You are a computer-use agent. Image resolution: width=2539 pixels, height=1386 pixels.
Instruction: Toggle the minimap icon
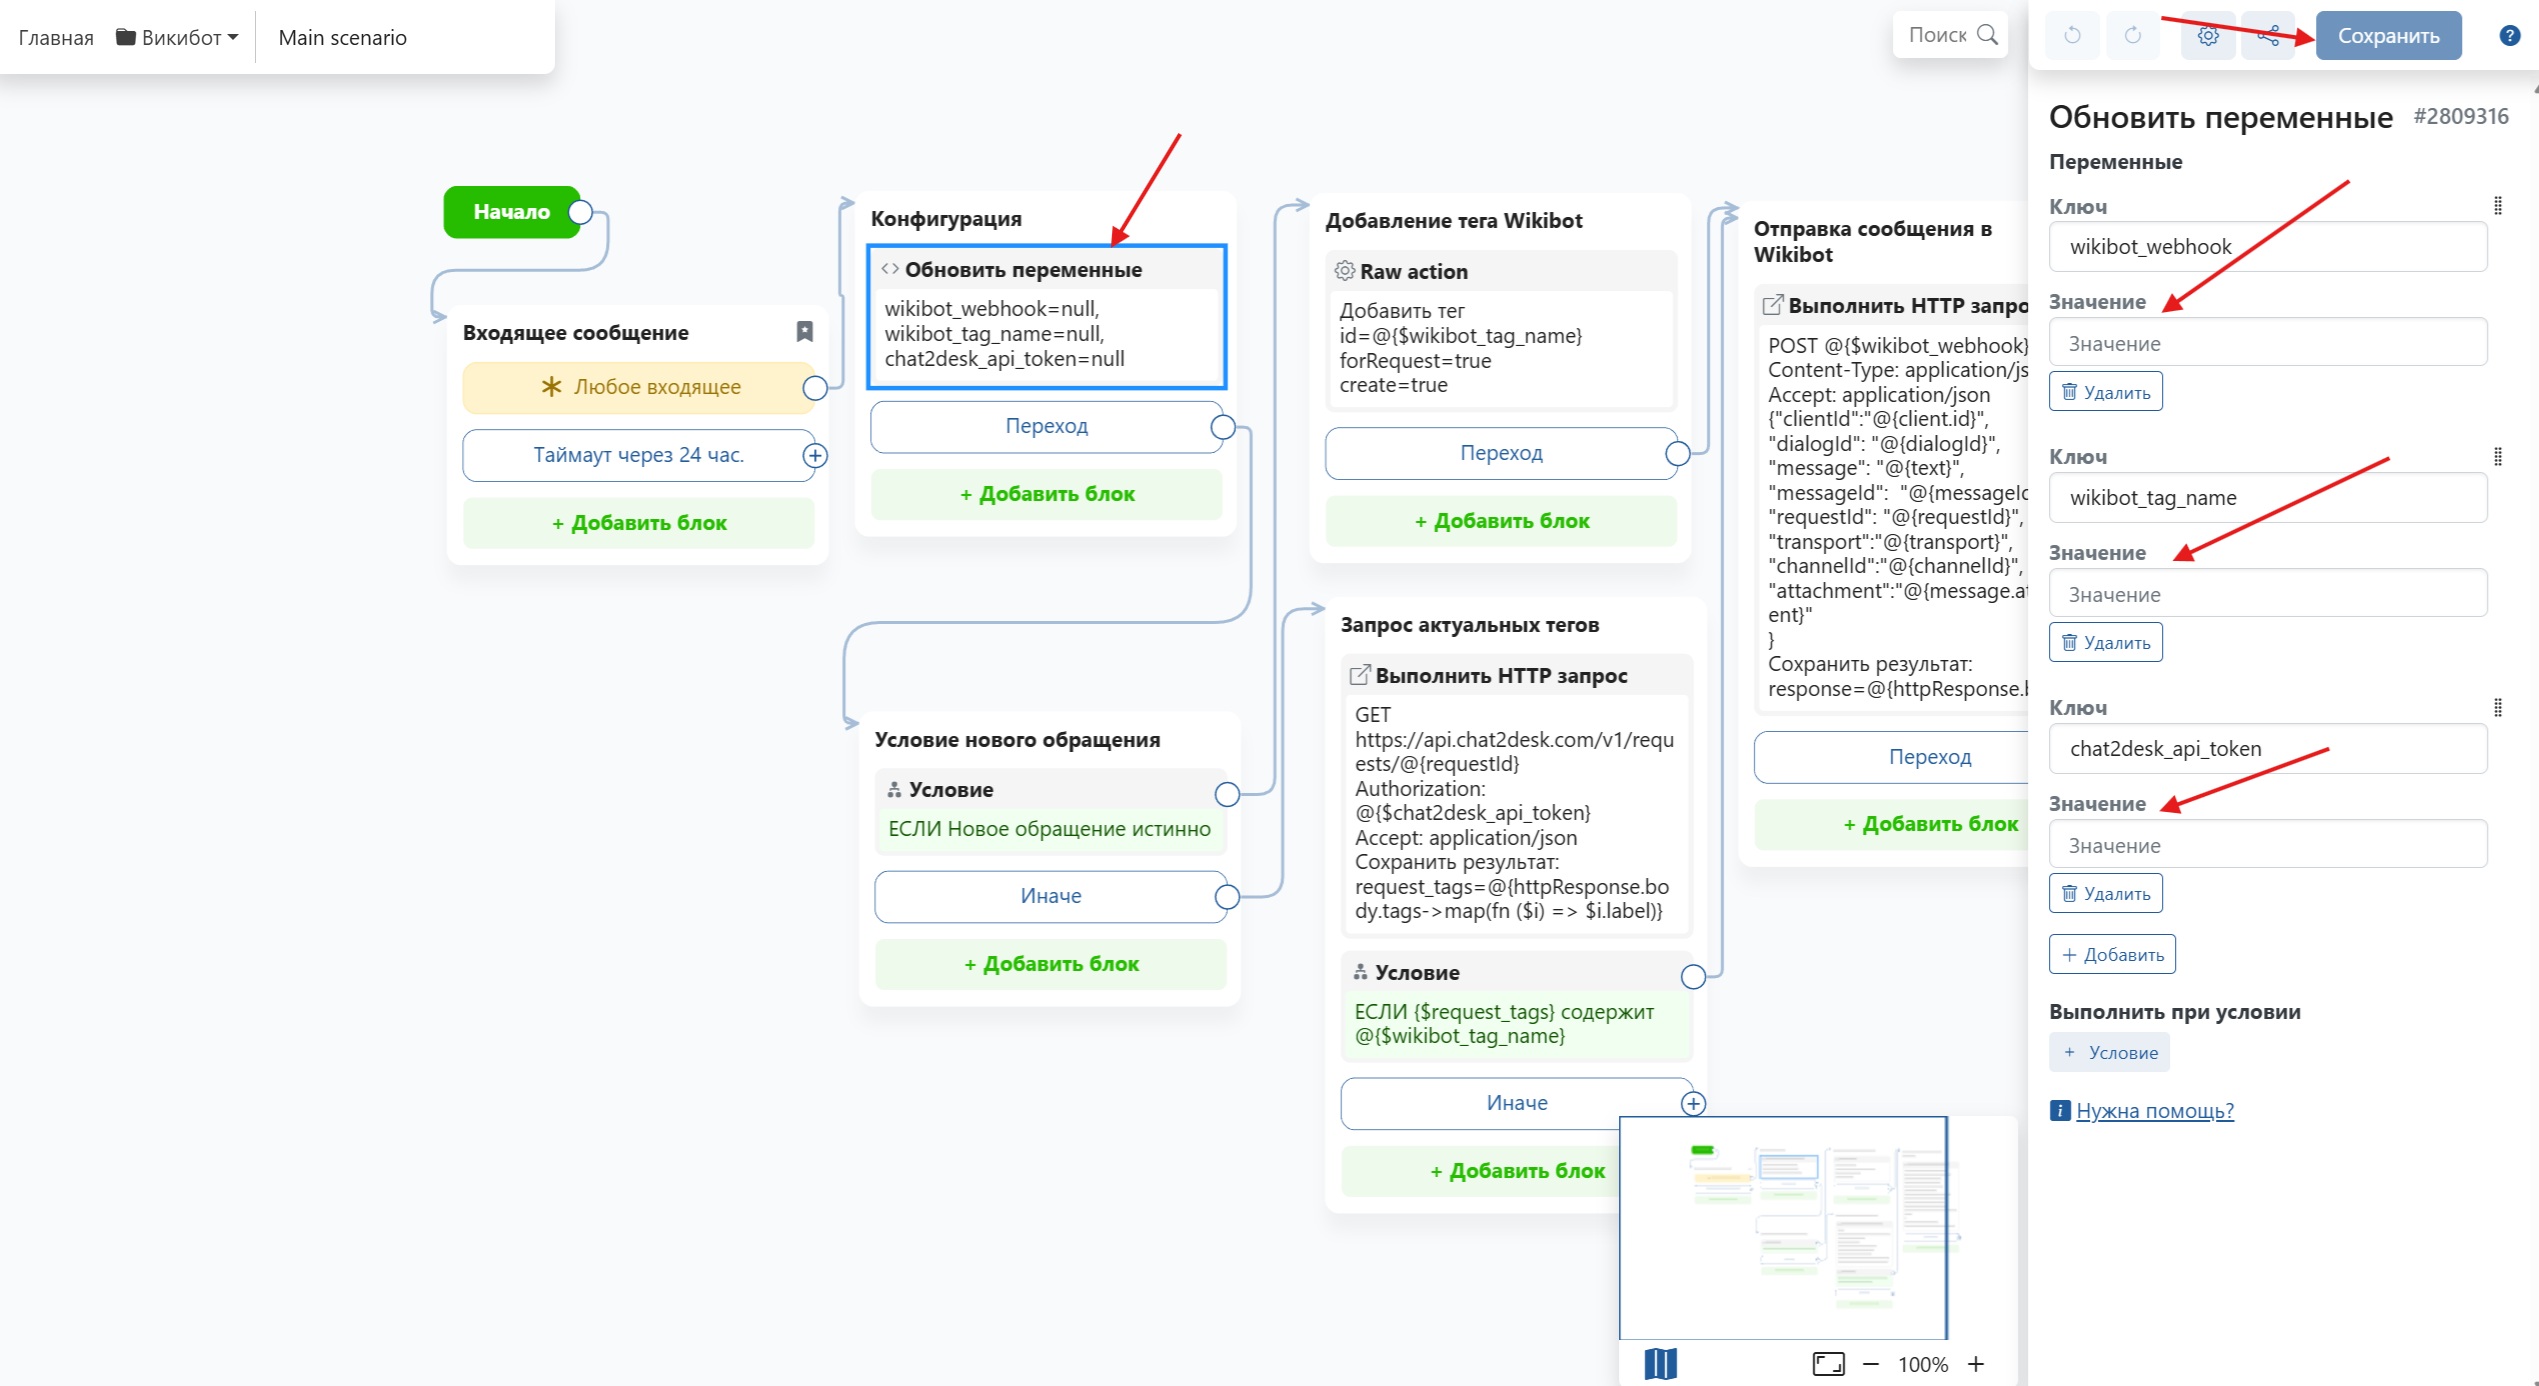pyautogui.click(x=1660, y=1363)
